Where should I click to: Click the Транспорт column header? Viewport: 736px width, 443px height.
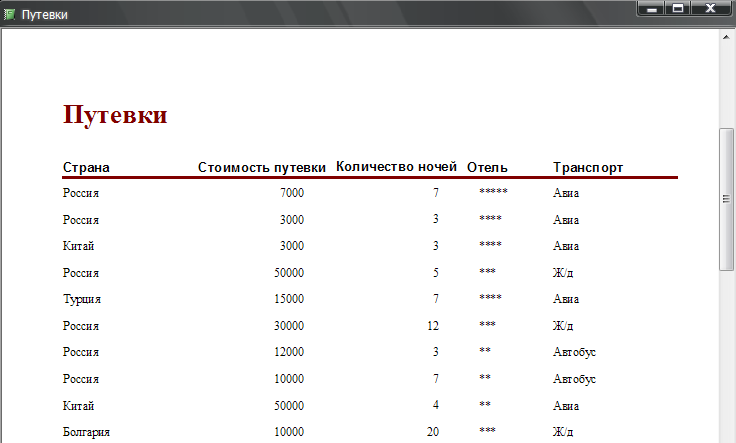588,168
